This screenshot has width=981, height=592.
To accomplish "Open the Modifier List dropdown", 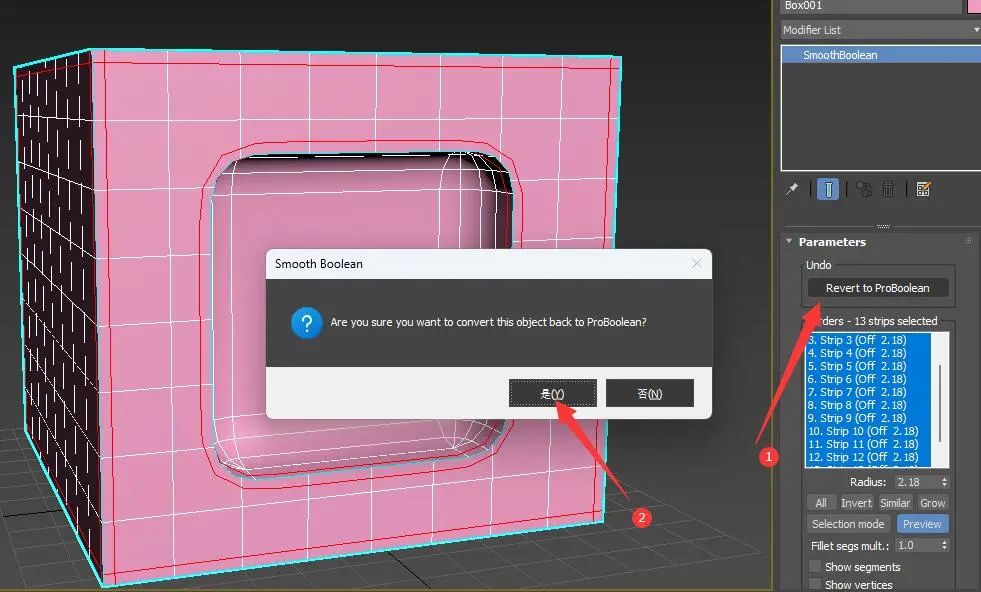I will point(881,29).
